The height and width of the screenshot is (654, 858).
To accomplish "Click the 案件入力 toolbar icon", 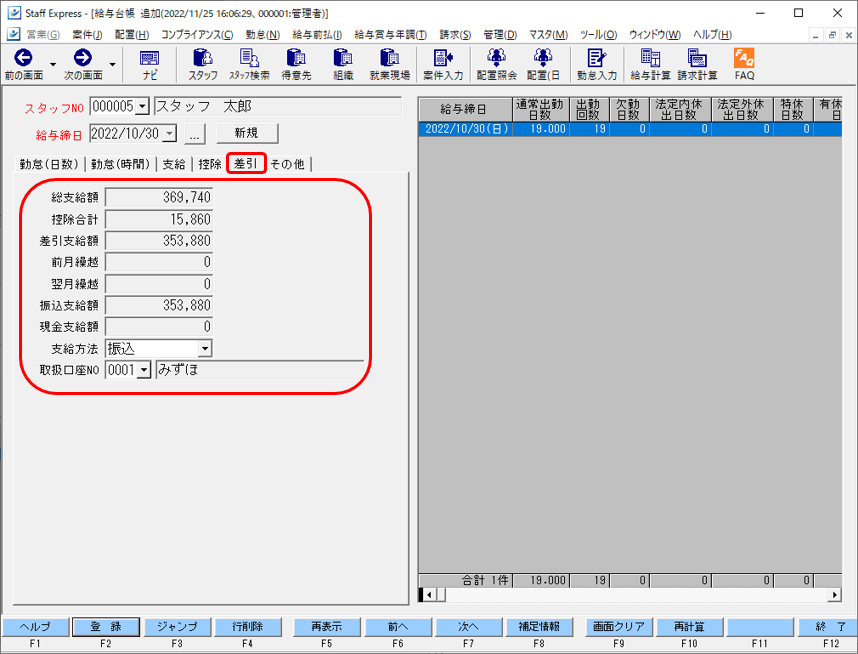I will click(443, 59).
